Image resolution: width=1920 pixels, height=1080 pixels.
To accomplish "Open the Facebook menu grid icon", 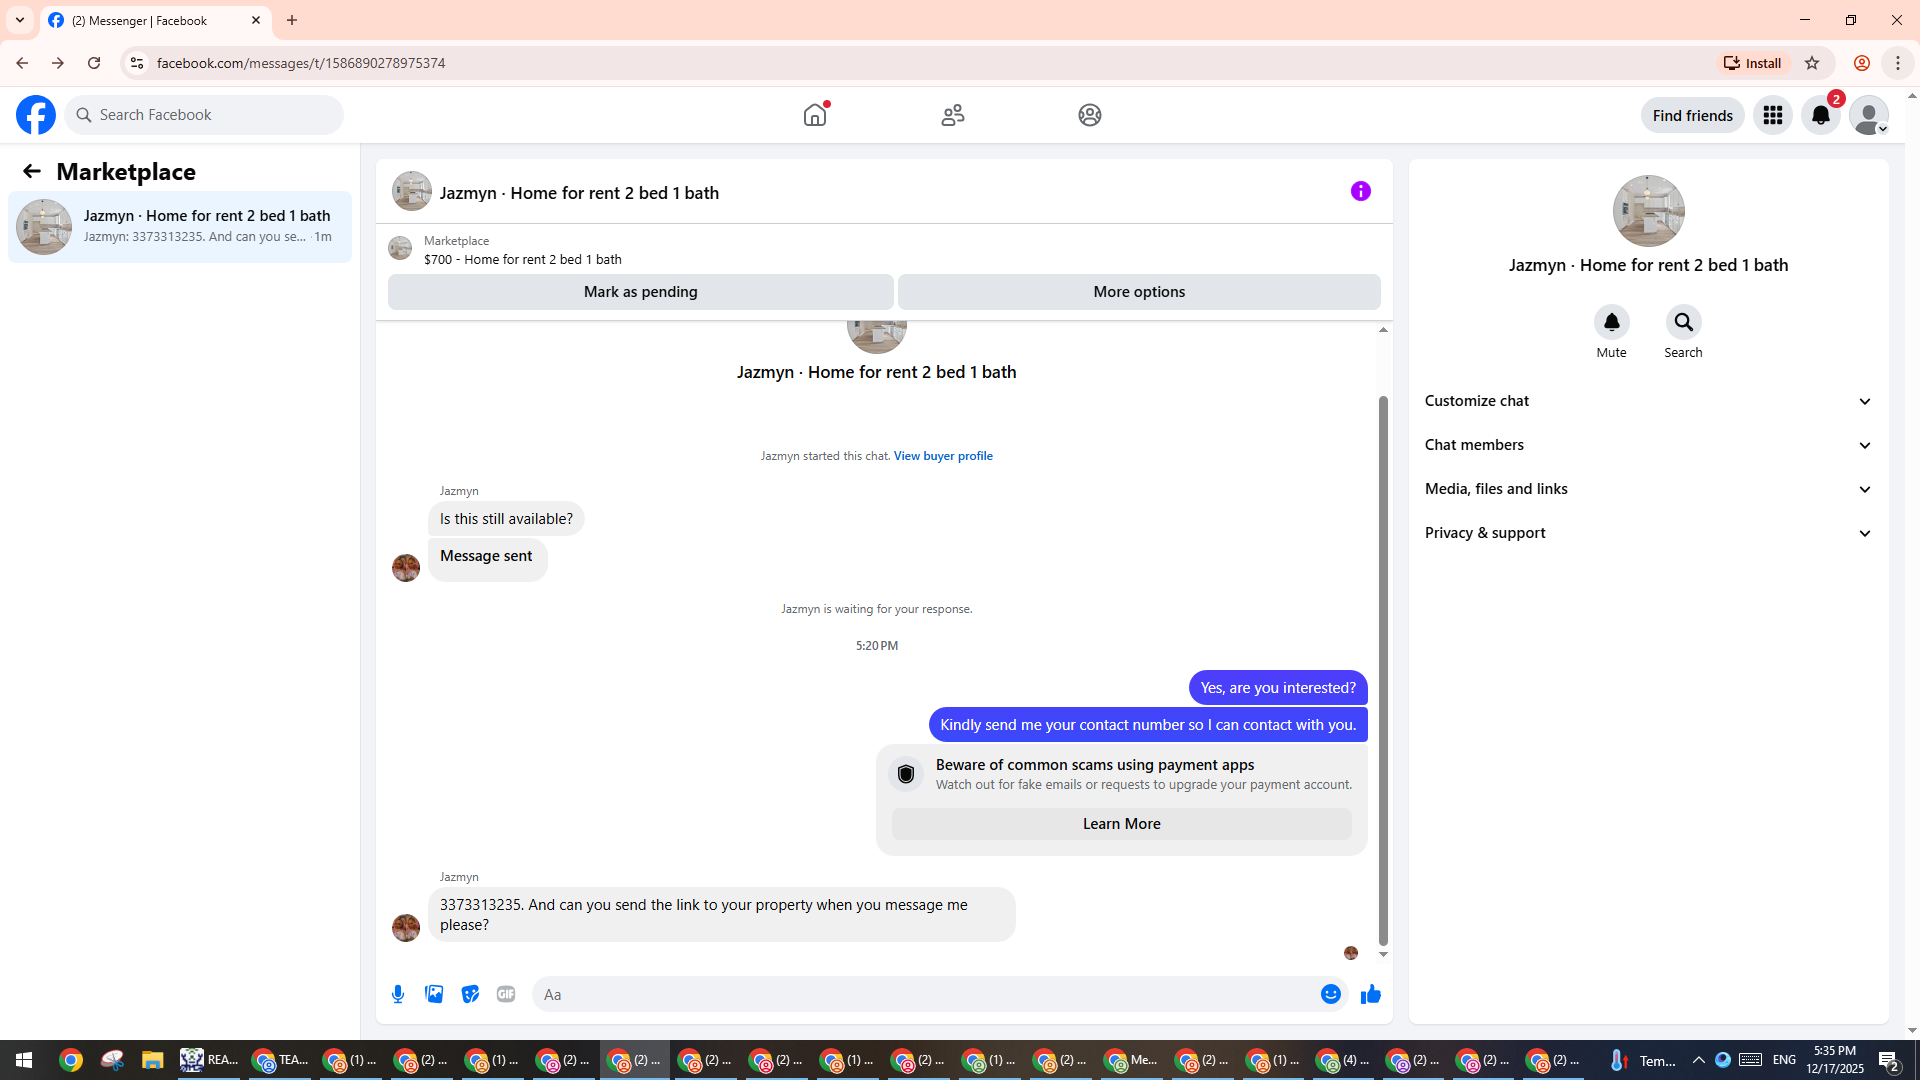I will (1772, 115).
